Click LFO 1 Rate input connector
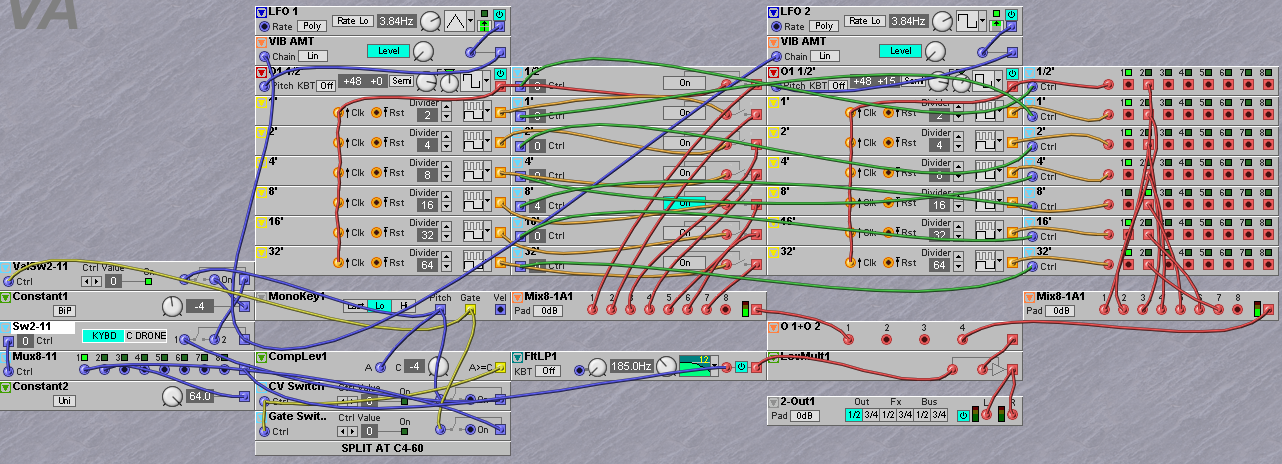 pos(265,26)
